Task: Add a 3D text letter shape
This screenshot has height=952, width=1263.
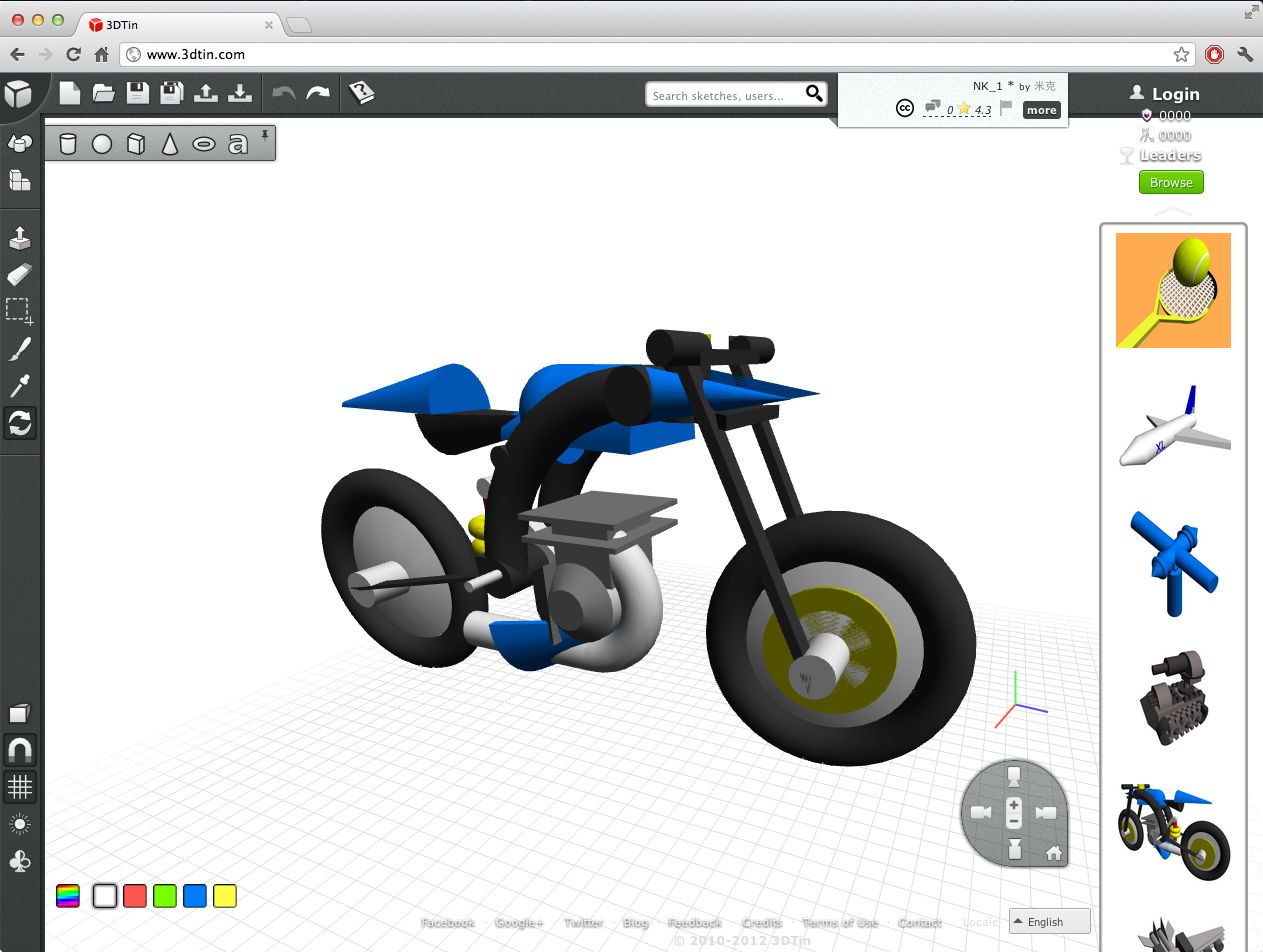Action: point(237,144)
